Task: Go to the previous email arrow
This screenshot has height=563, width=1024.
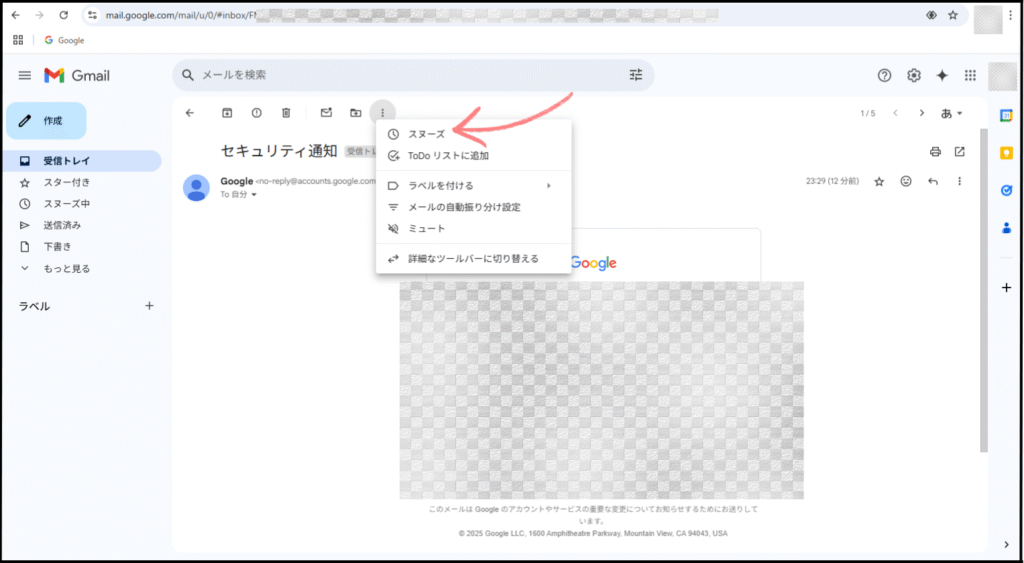Action: point(895,113)
